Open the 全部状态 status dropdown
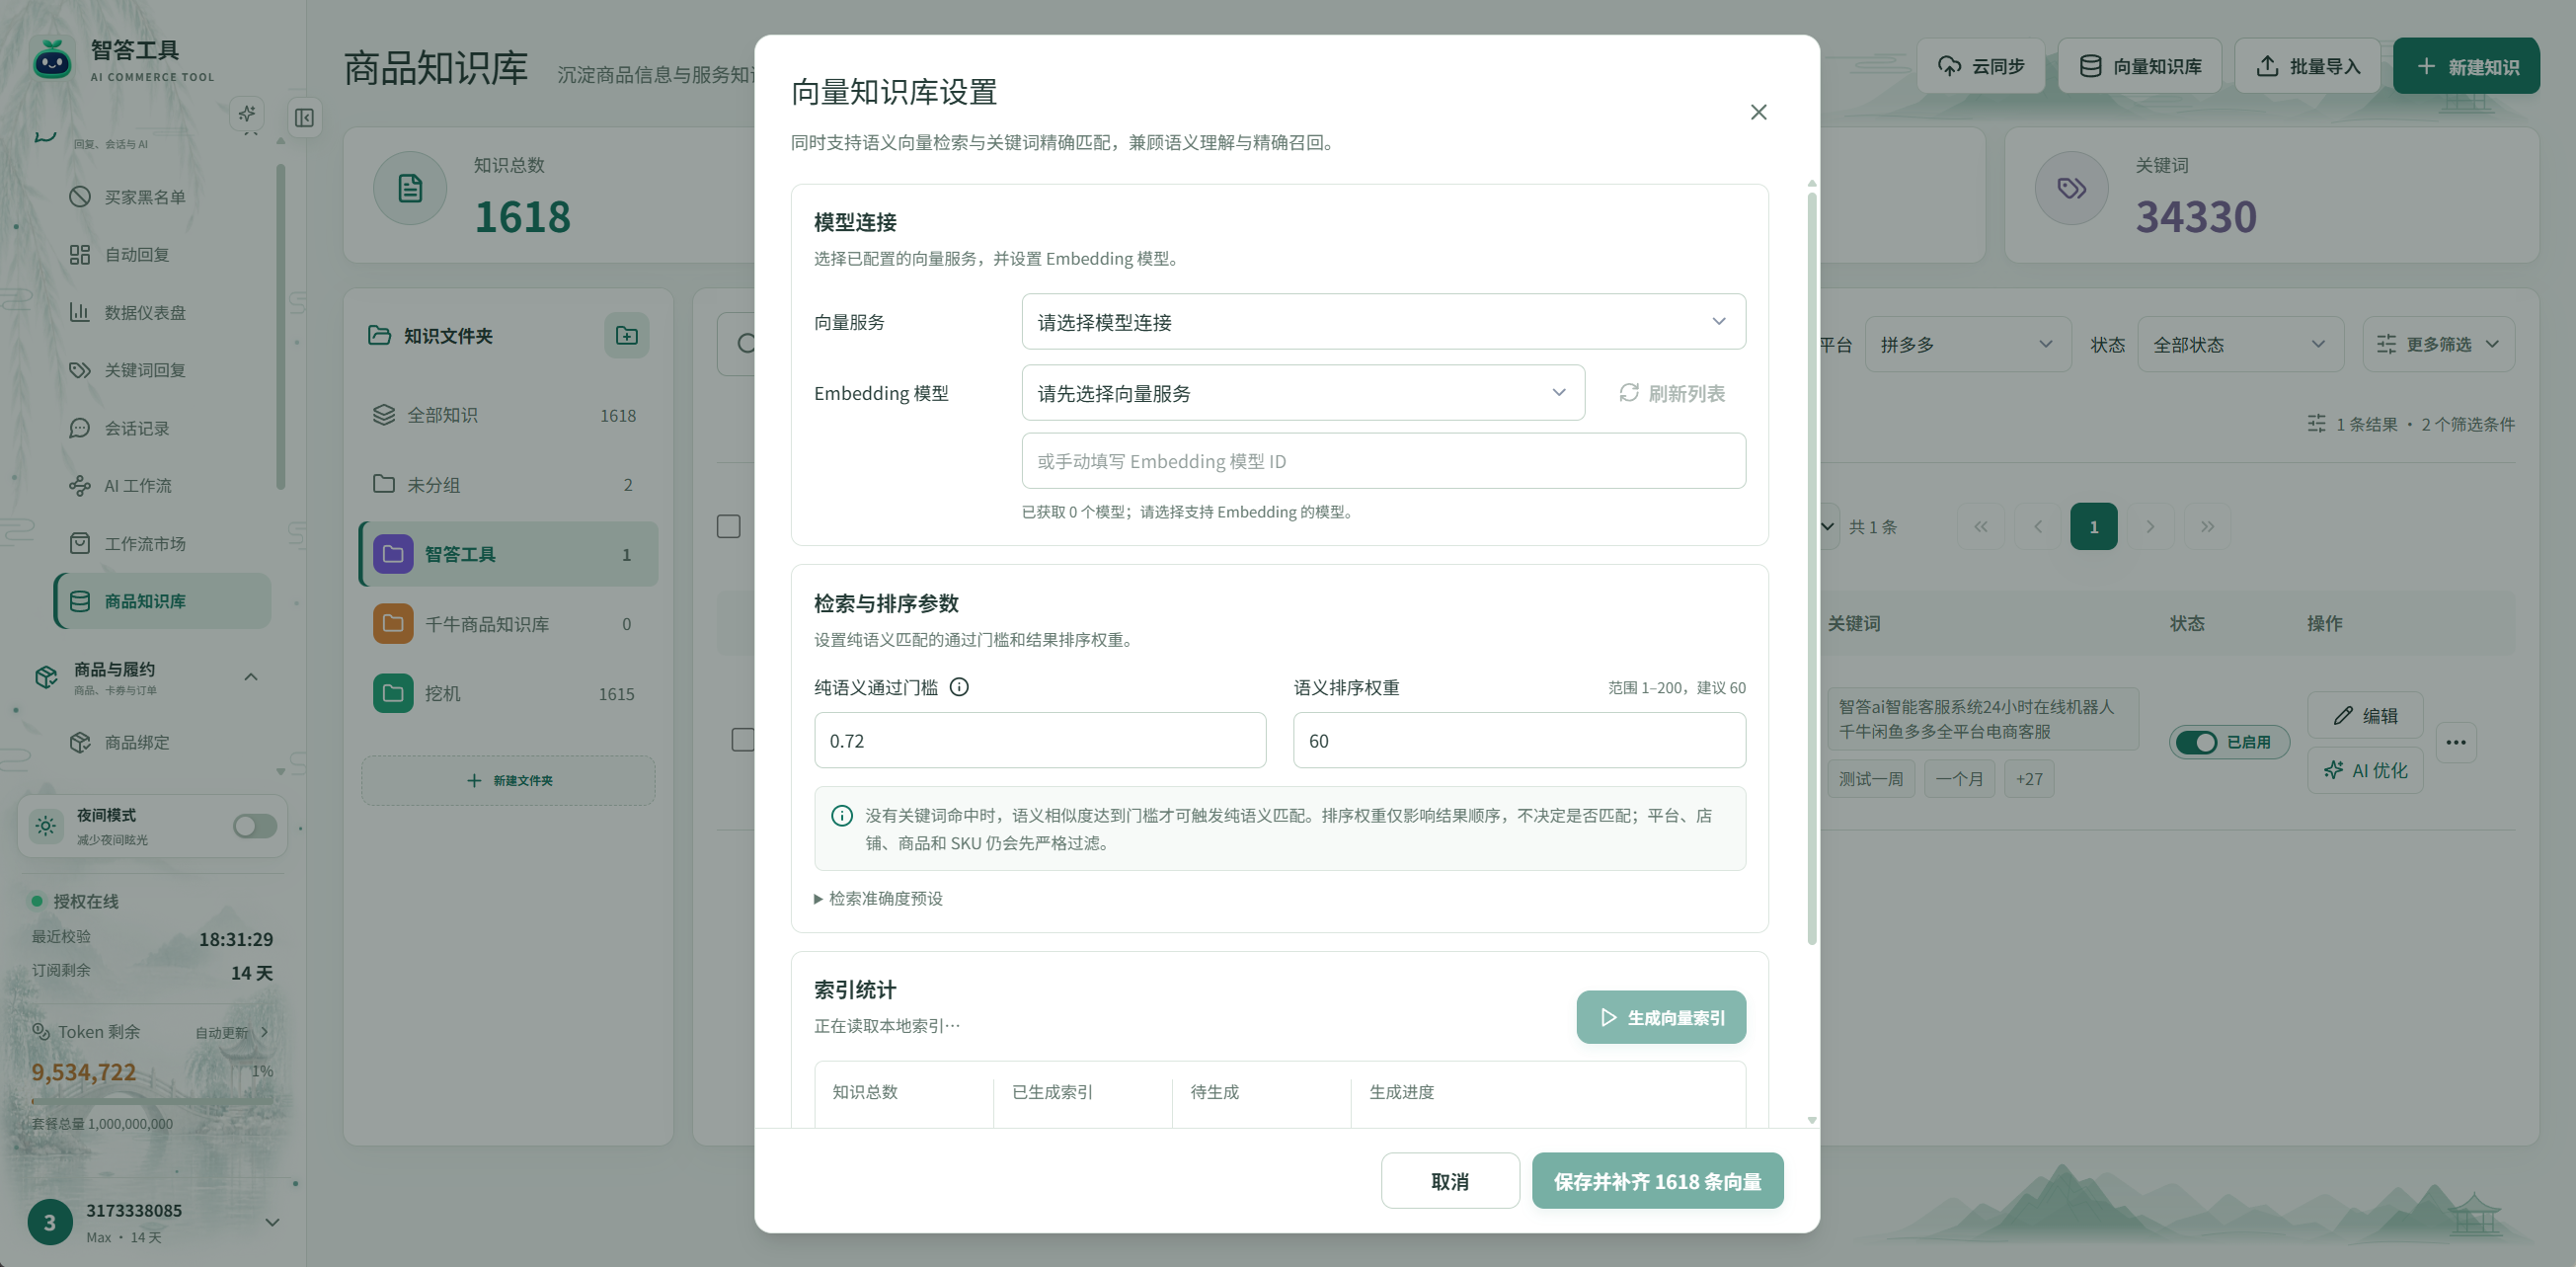The image size is (2576, 1267). tap(2240, 344)
